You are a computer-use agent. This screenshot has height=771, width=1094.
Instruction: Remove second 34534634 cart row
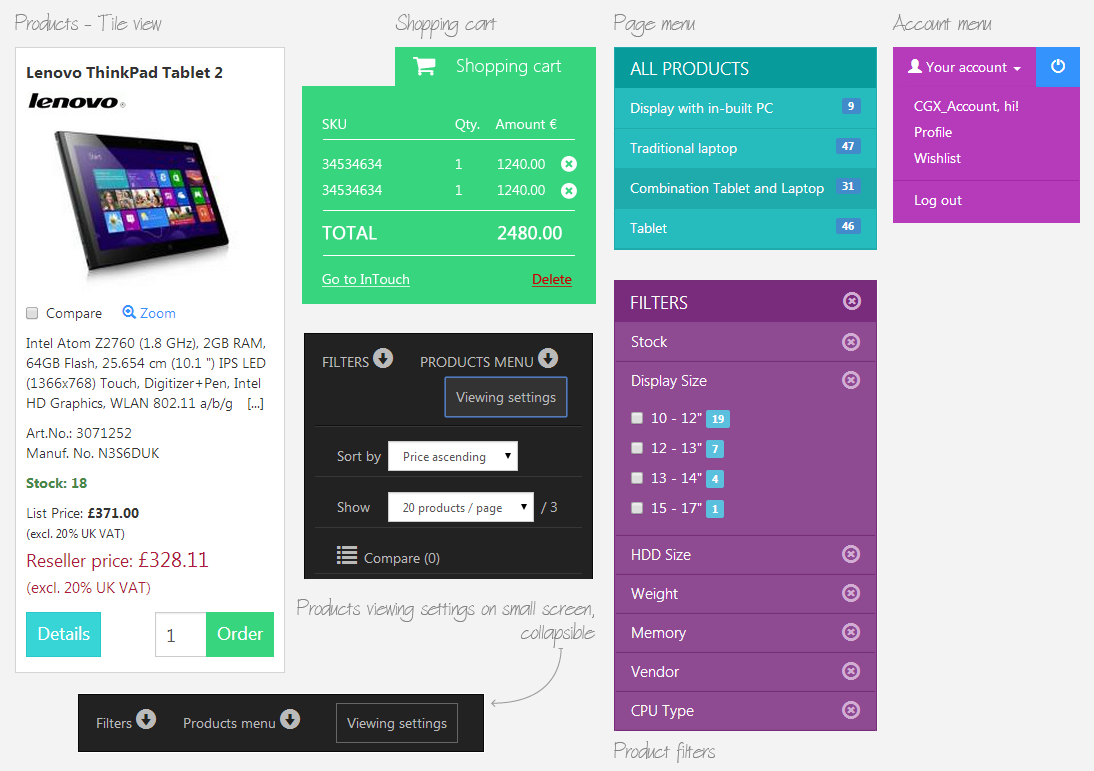[x=569, y=190]
